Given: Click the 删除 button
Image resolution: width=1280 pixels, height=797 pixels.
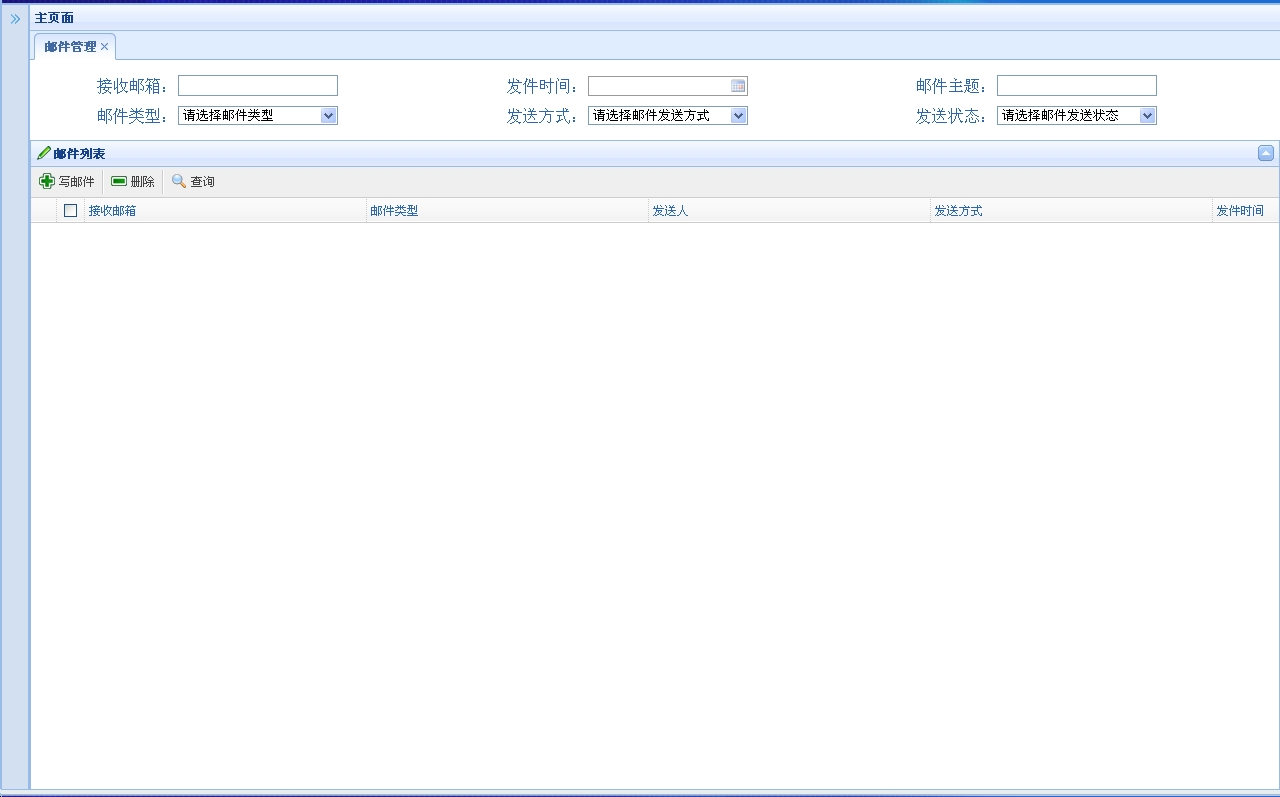Looking at the screenshot, I should [133, 181].
